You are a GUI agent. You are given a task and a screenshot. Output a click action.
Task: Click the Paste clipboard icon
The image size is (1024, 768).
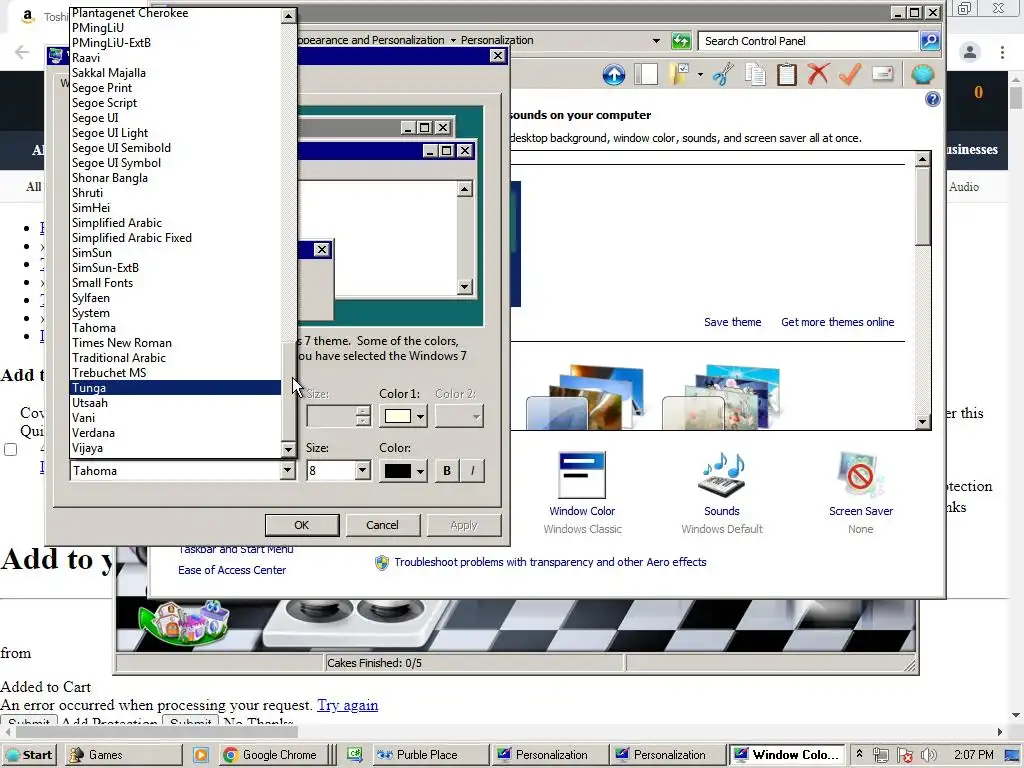(x=787, y=74)
